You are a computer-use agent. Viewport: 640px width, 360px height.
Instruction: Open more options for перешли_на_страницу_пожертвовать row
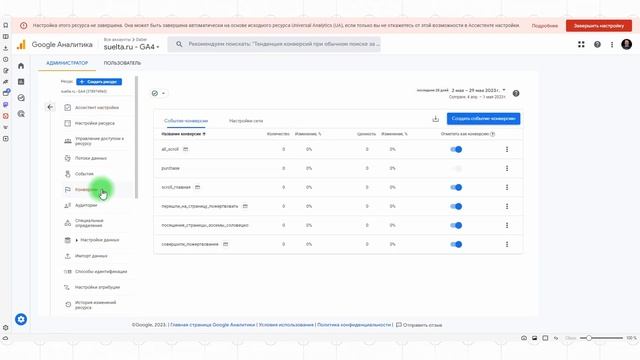507,206
